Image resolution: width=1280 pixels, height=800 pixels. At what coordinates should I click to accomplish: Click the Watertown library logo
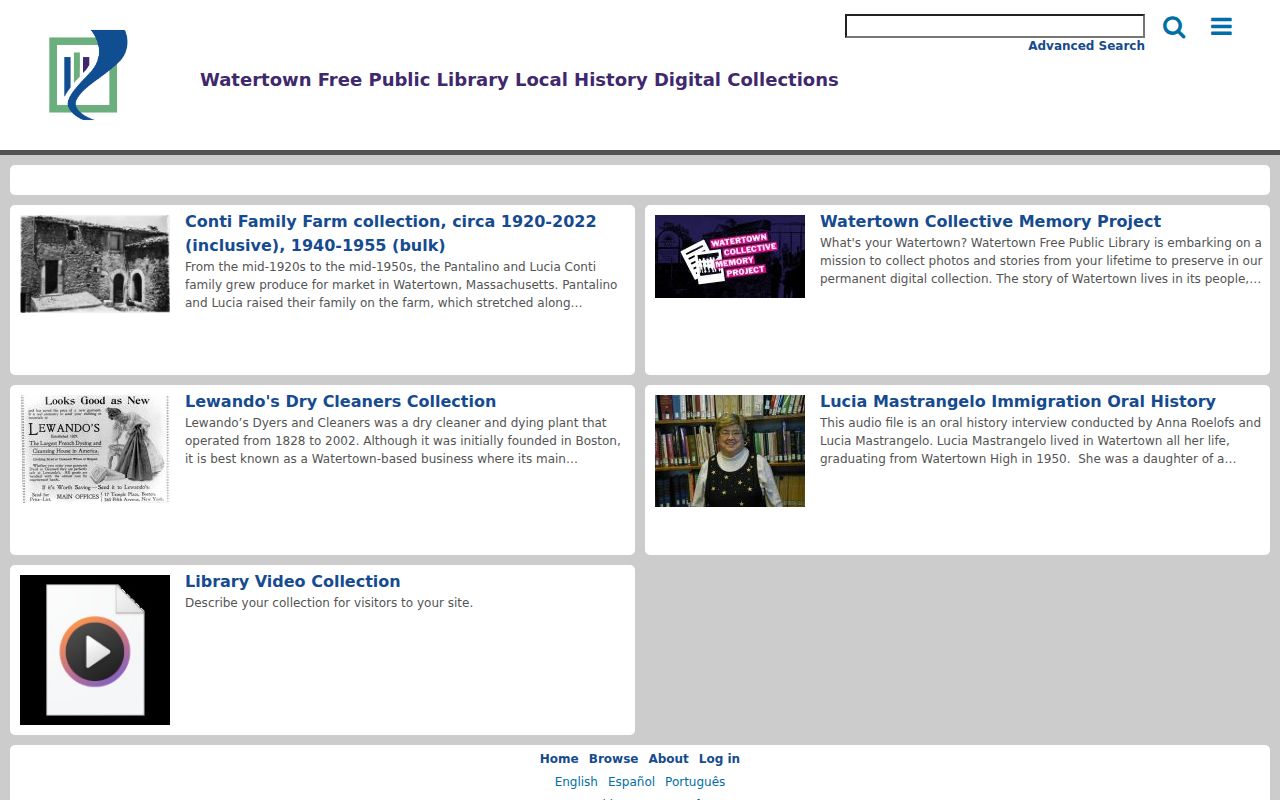pos(88,75)
